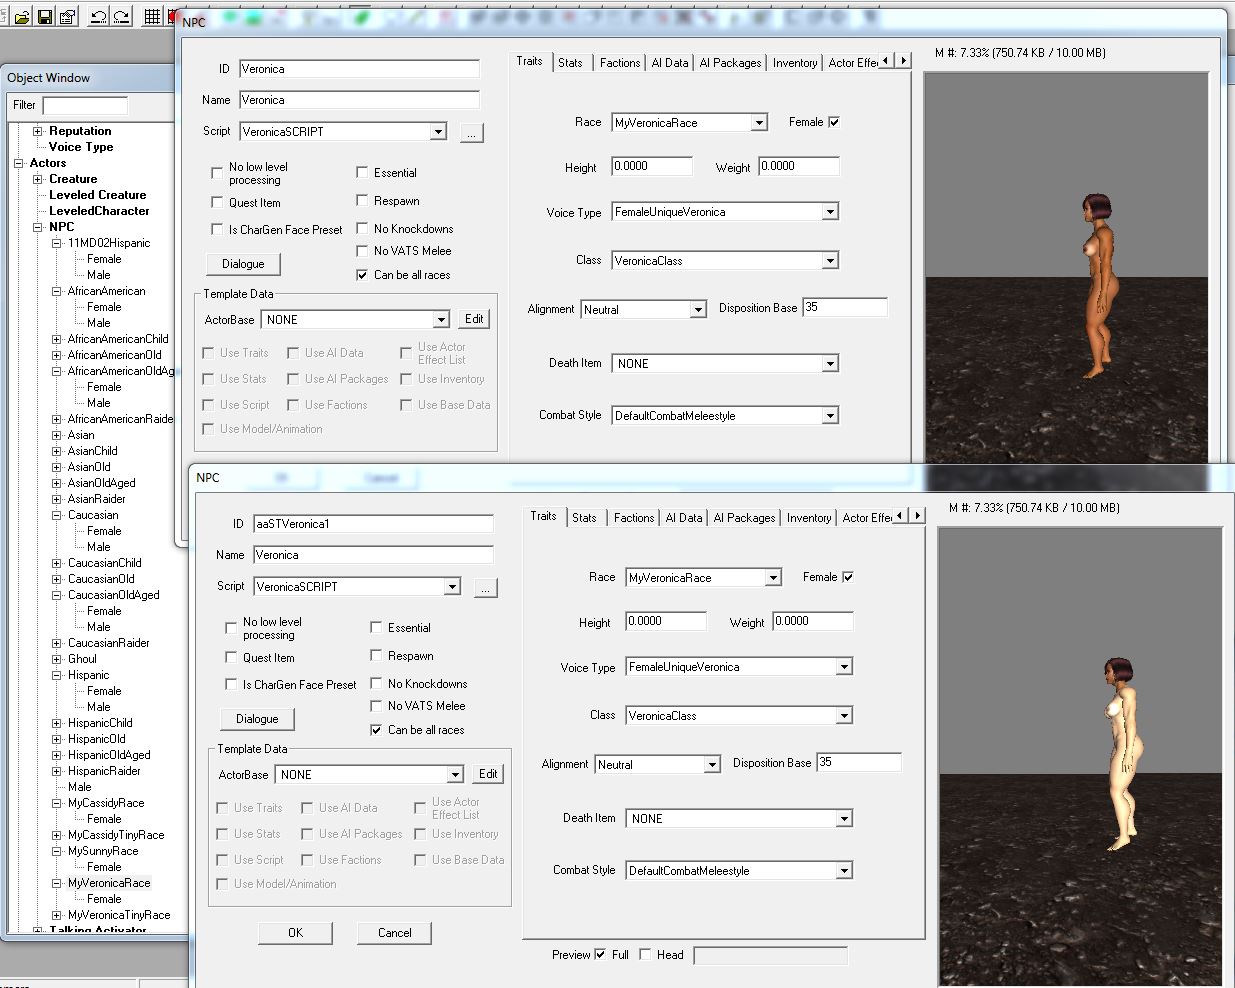The image size is (1235, 988).
Task: Check the Head preview checkbox
Action: [x=645, y=954]
